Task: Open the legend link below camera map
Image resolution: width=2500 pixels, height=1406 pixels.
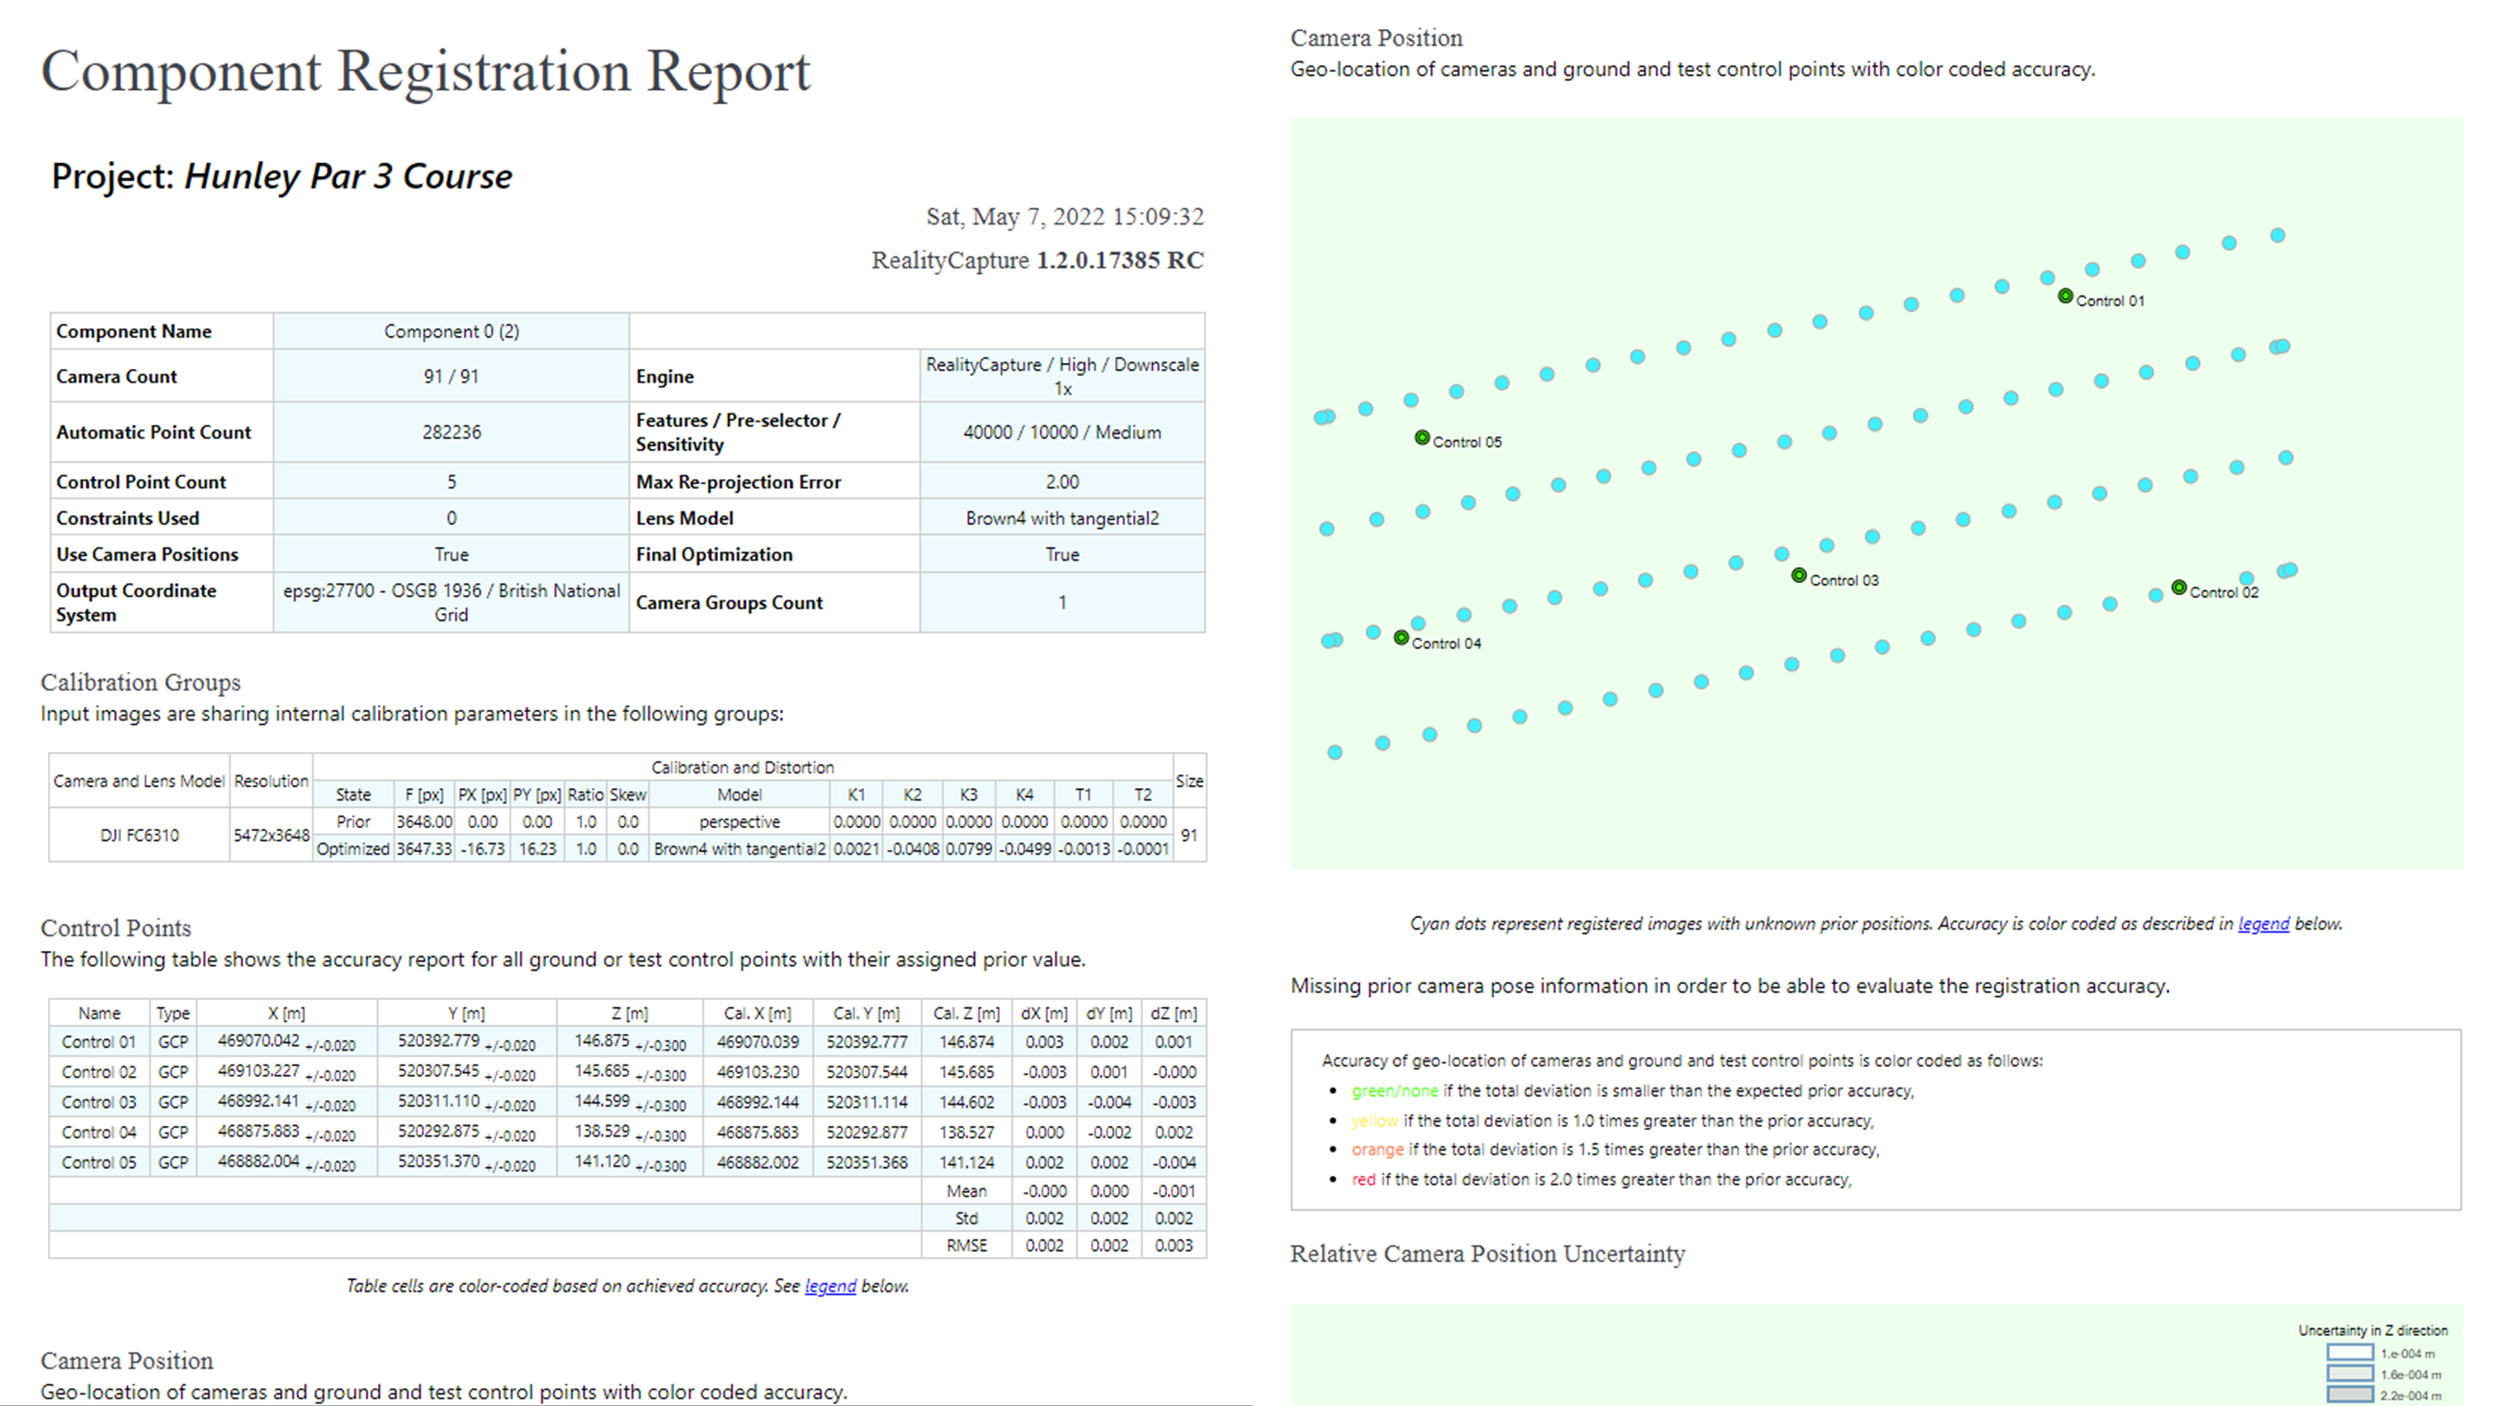Action: tap(2263, 924)
